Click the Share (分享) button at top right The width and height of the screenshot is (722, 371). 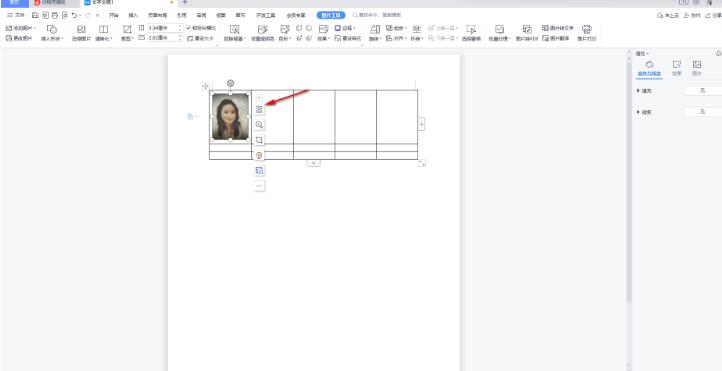click(714, 15)
